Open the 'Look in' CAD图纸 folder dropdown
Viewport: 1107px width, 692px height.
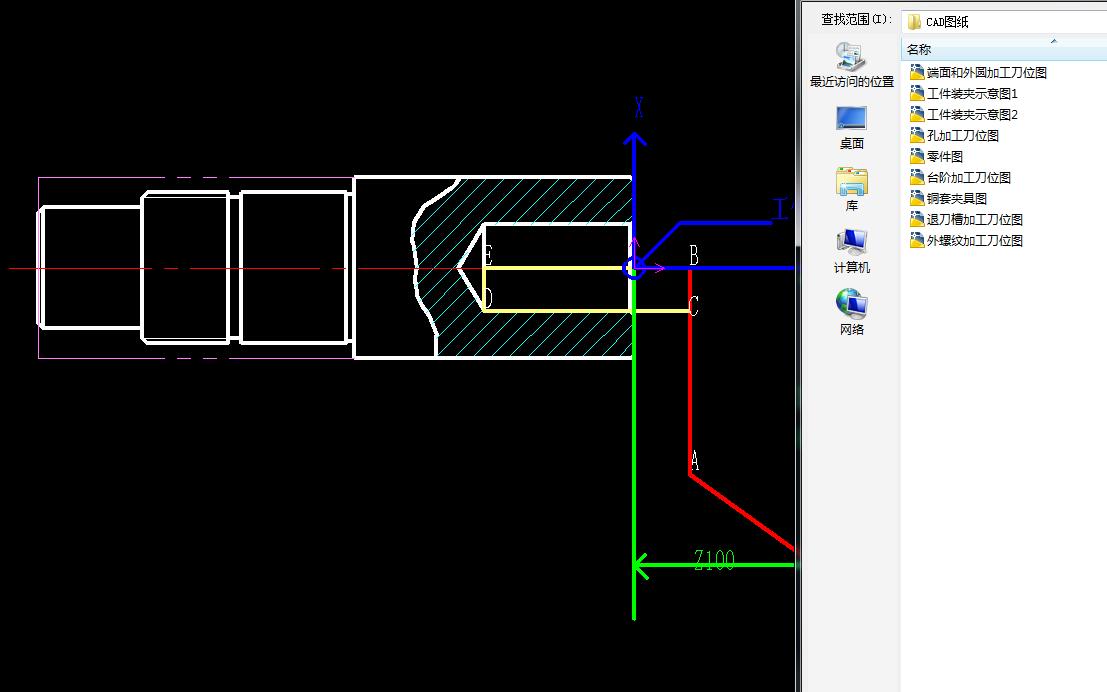(x=1005, y=21)
